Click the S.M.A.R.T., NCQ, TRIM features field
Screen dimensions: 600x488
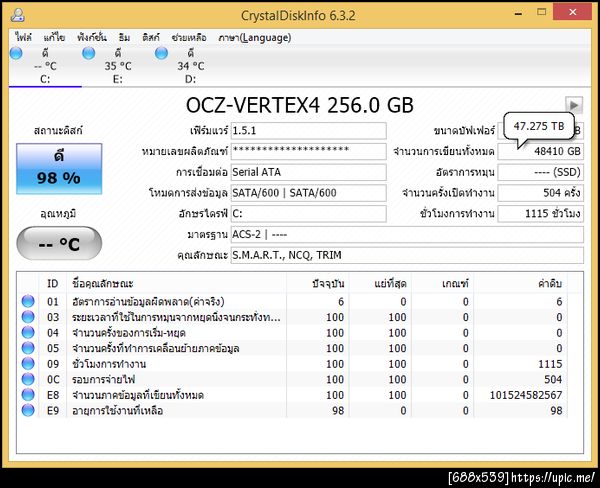tap(407, 255)
